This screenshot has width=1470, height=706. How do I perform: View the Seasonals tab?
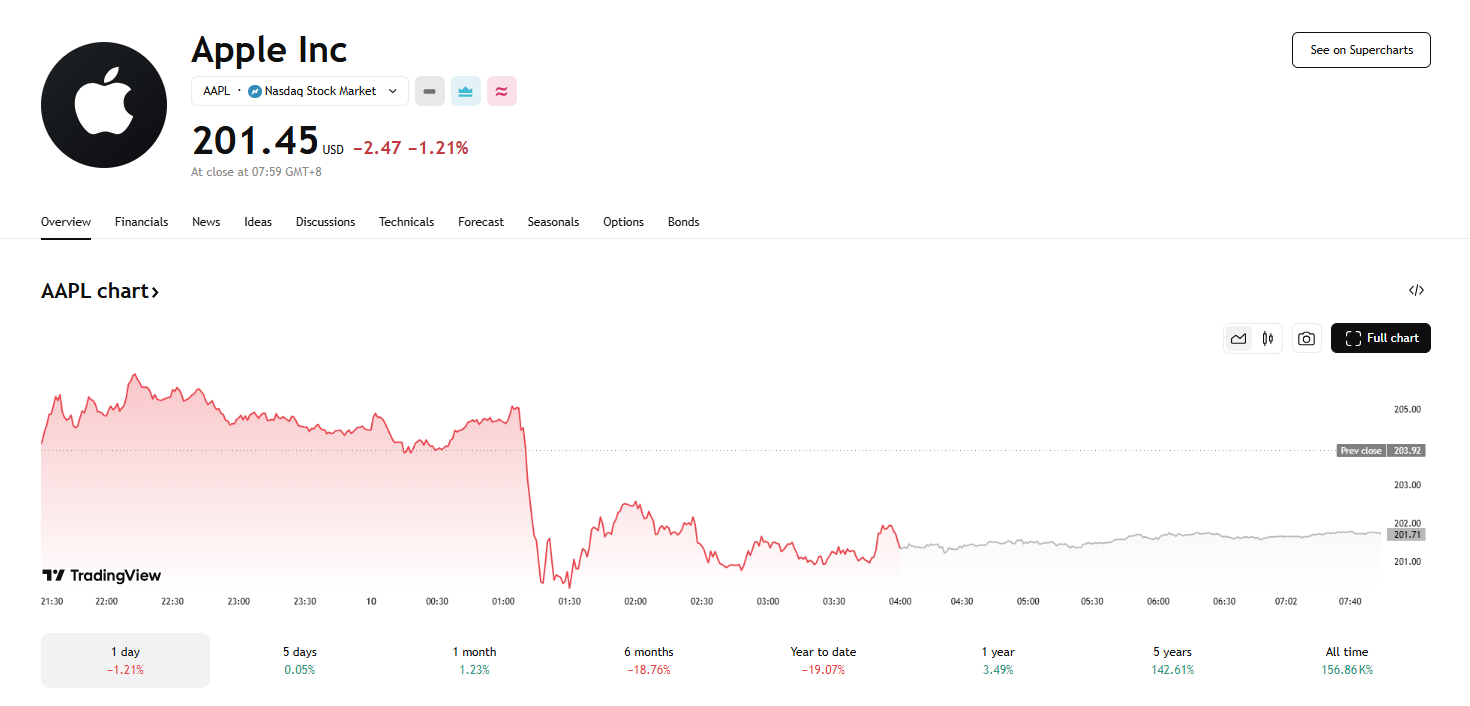coord(553,222)
